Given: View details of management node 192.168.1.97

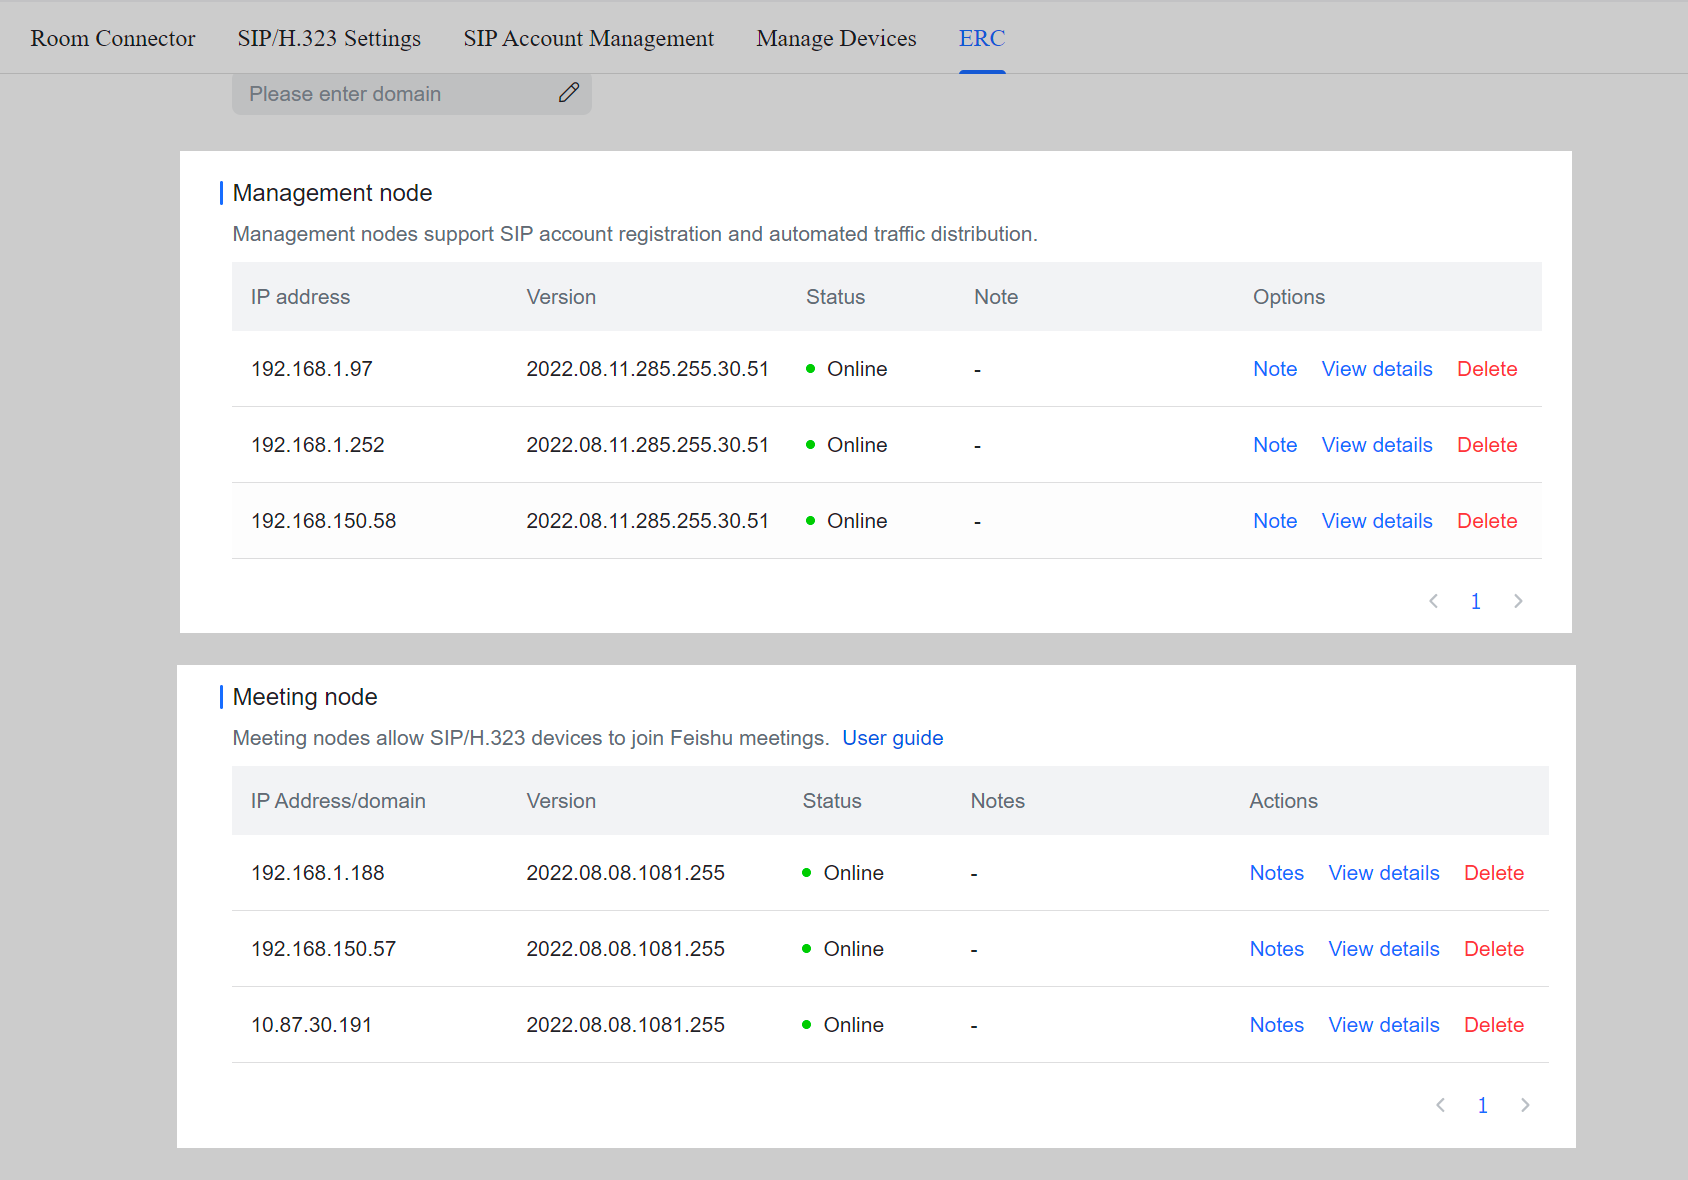Looking at the screenshot, I should click(x=1377, y=368).
